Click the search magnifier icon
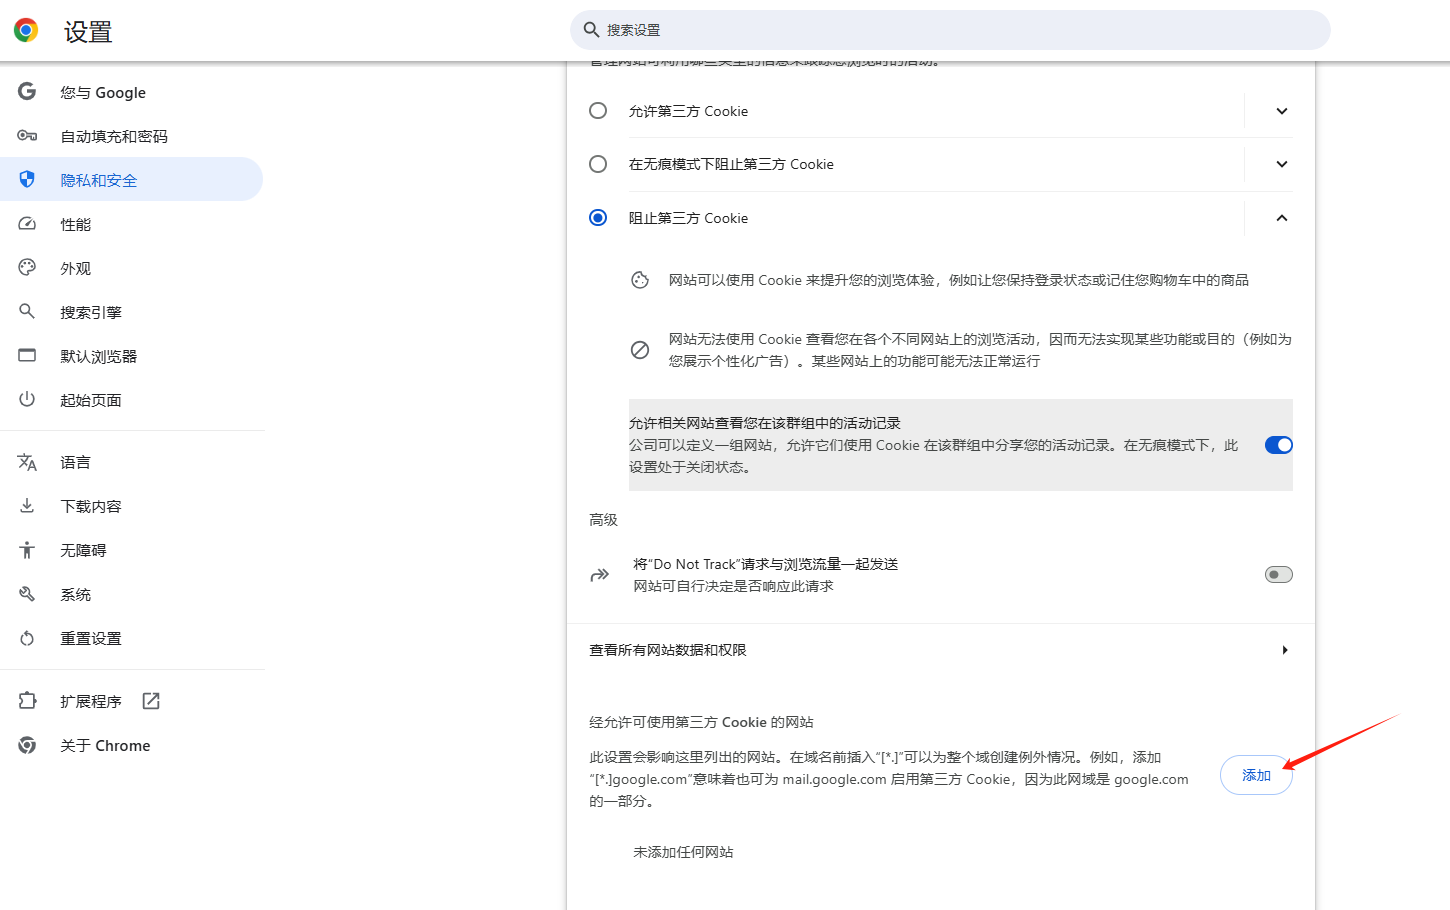 coord(591,30)
